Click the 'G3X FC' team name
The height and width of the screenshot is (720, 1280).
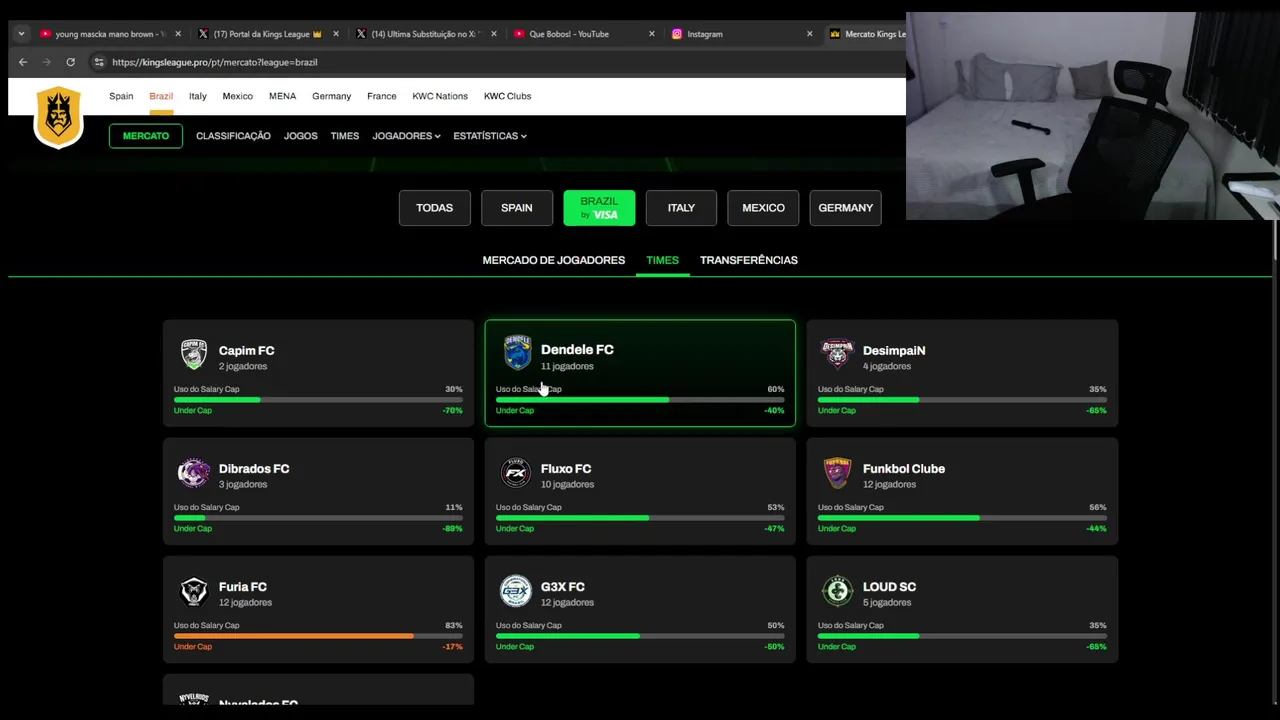(563, 587)
